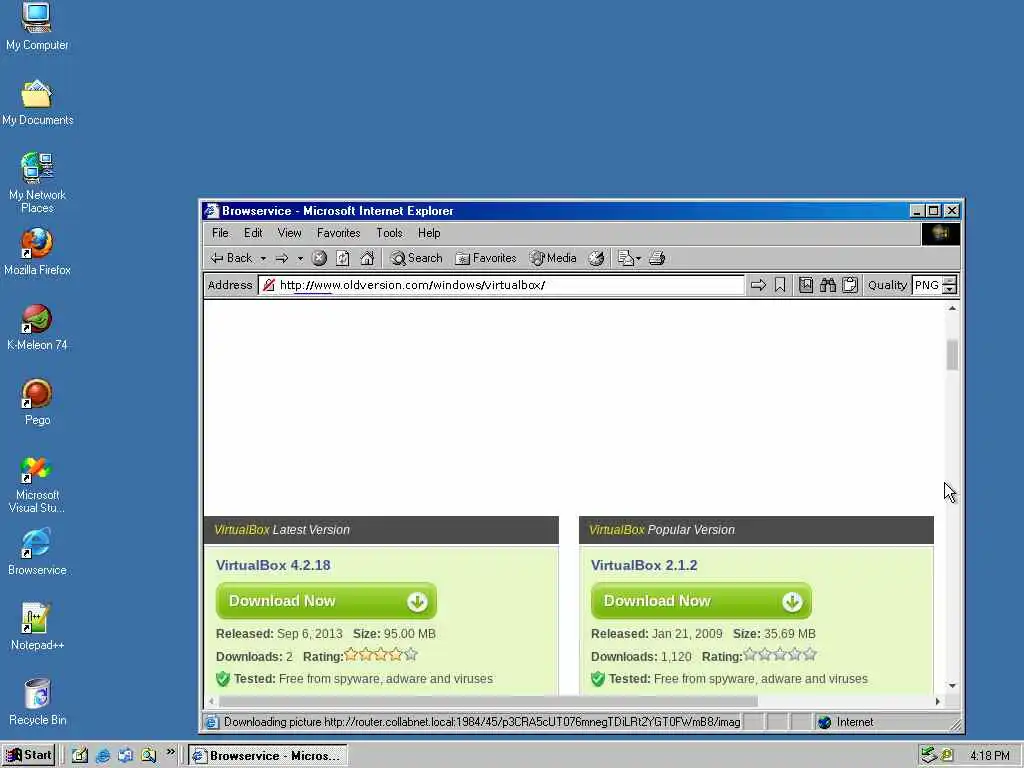Select K-Meleon 74 desktop shortcut
Screen dimensions: 1024x768
click(37, 327)
